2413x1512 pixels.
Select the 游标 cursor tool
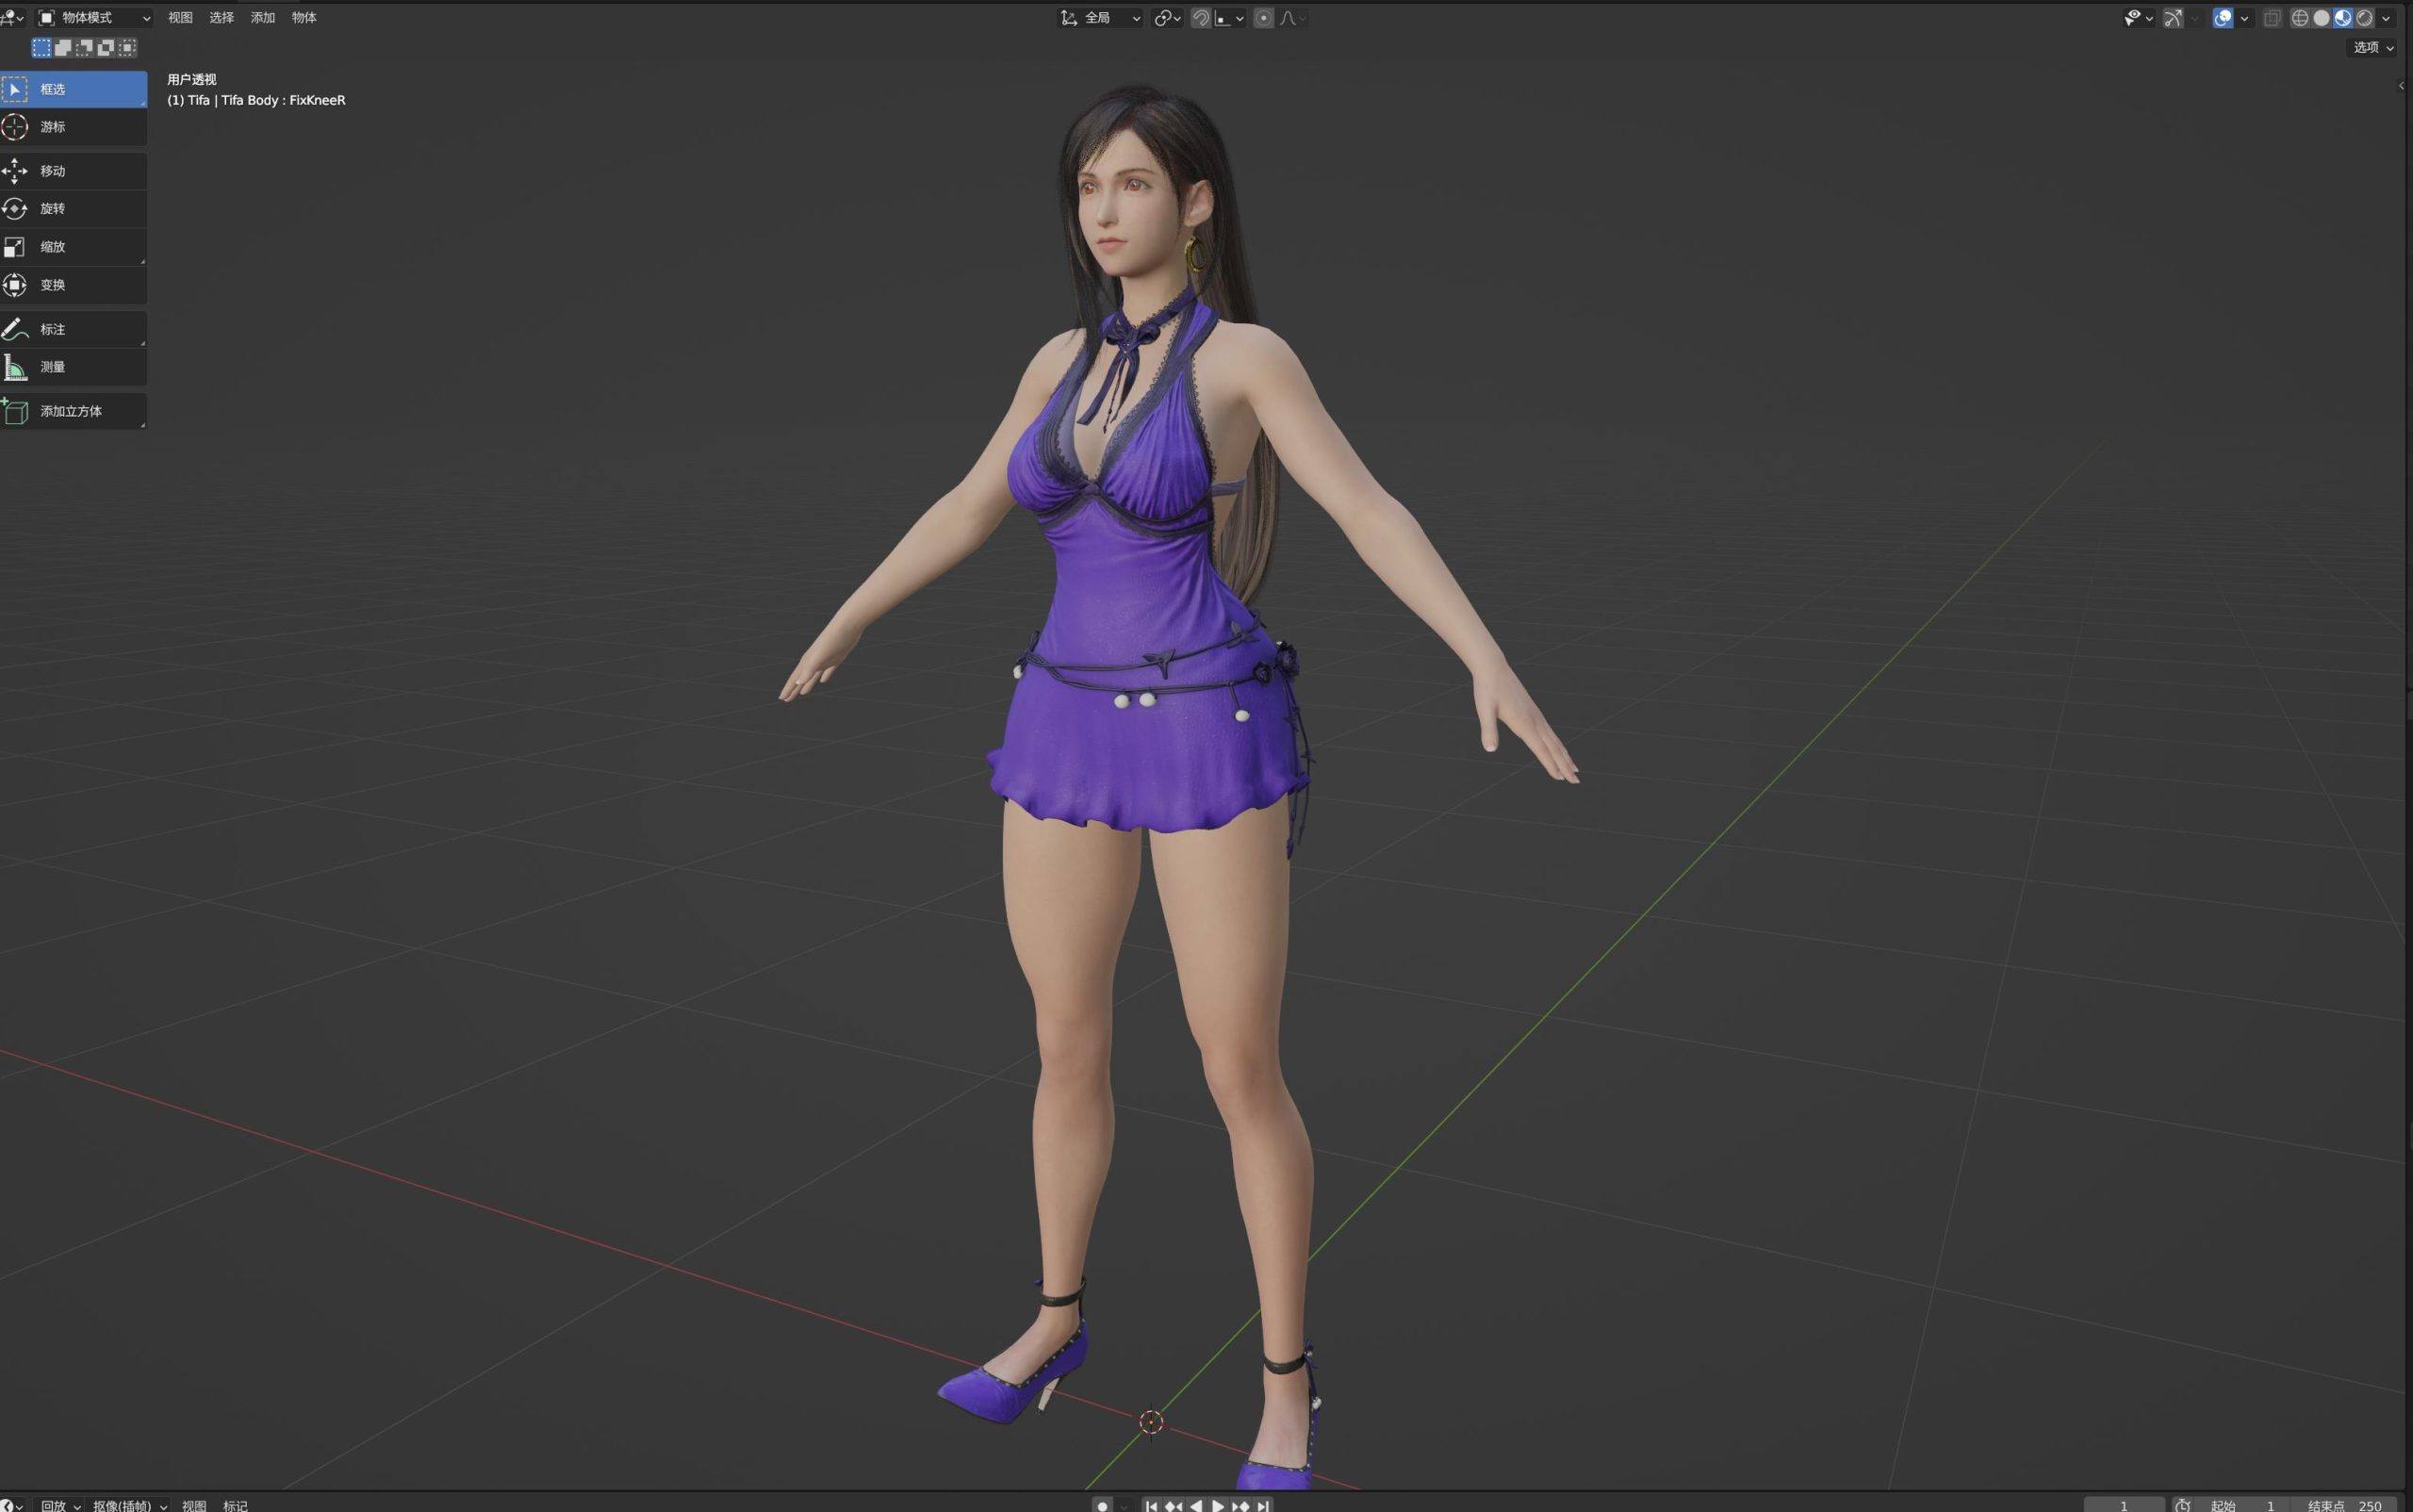pos(73,127)
